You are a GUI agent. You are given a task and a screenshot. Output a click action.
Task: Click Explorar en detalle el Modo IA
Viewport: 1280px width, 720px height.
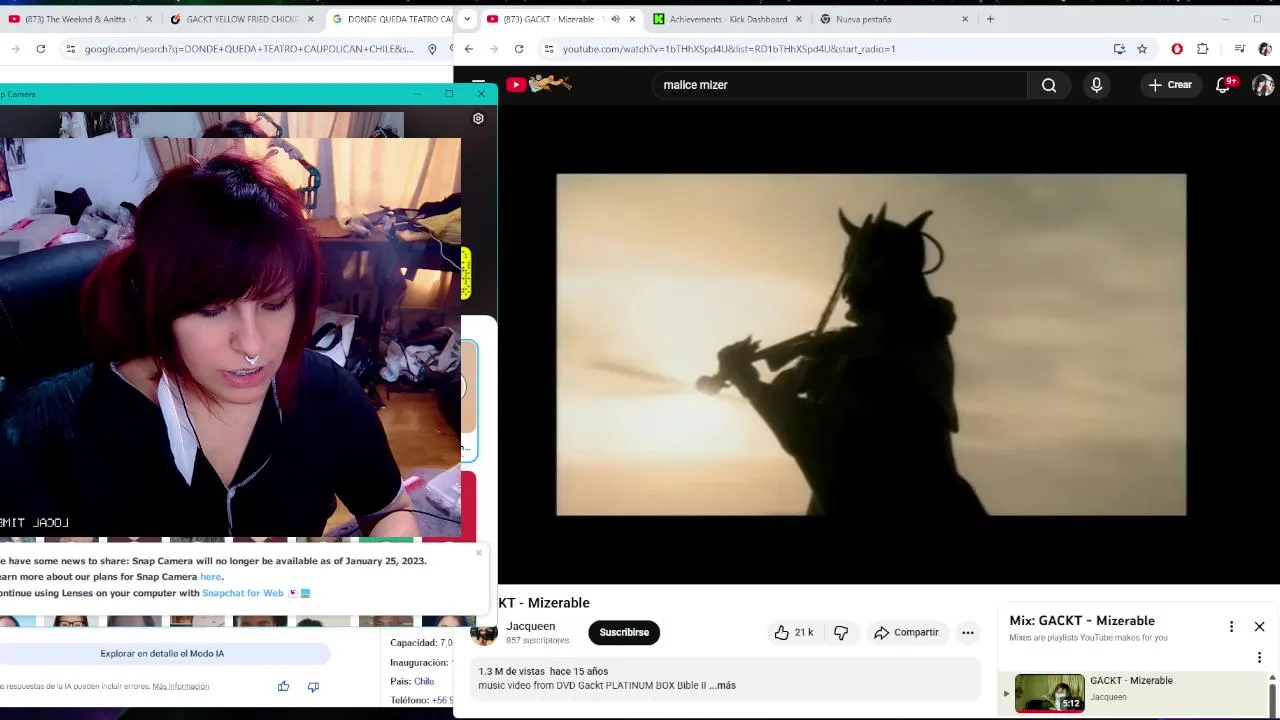tap(162, 654)
